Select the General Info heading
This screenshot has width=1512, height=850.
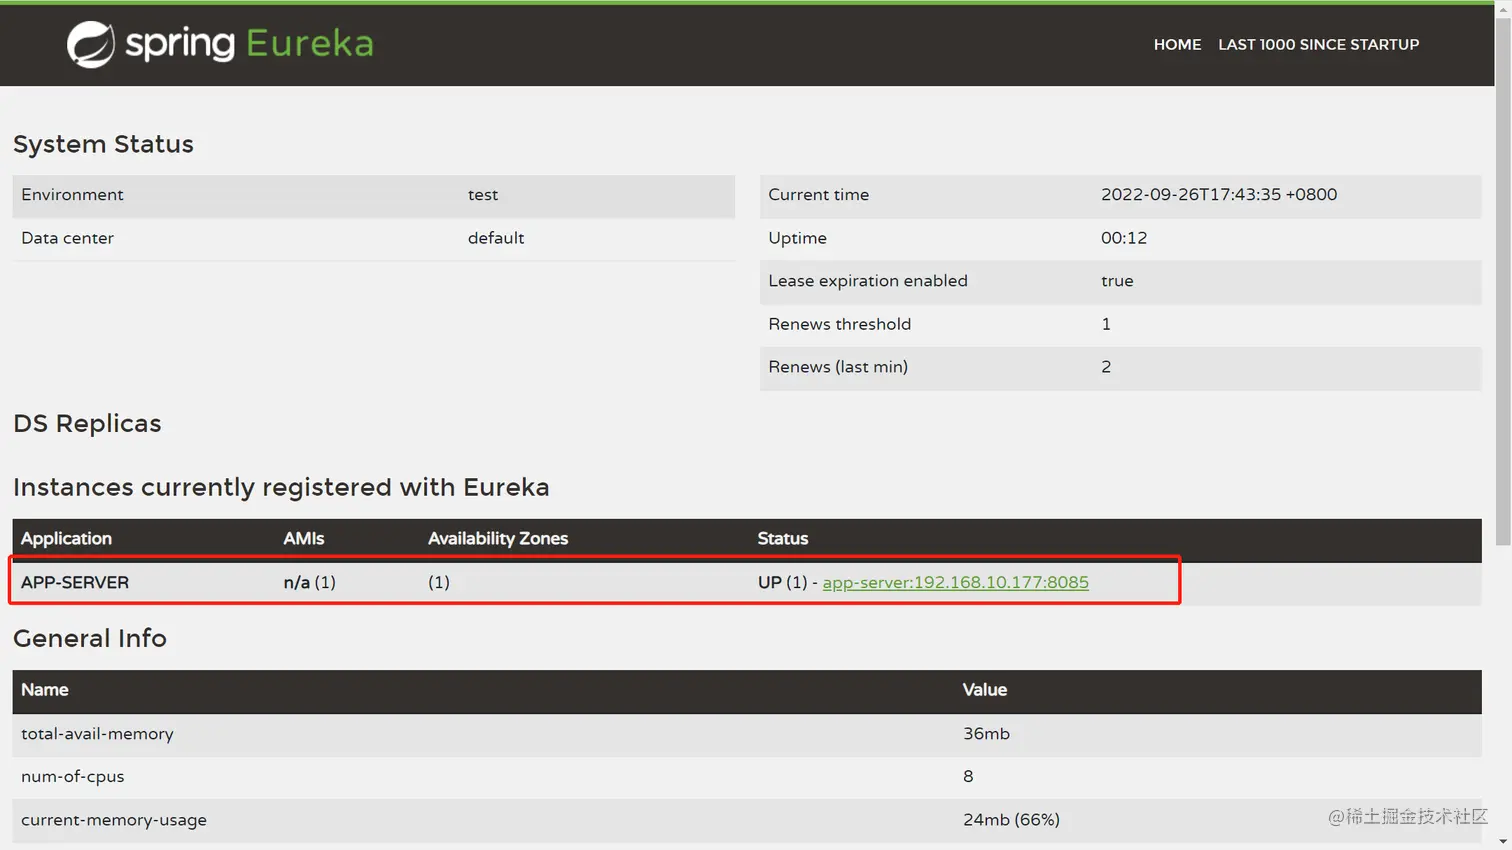point(90,638)
